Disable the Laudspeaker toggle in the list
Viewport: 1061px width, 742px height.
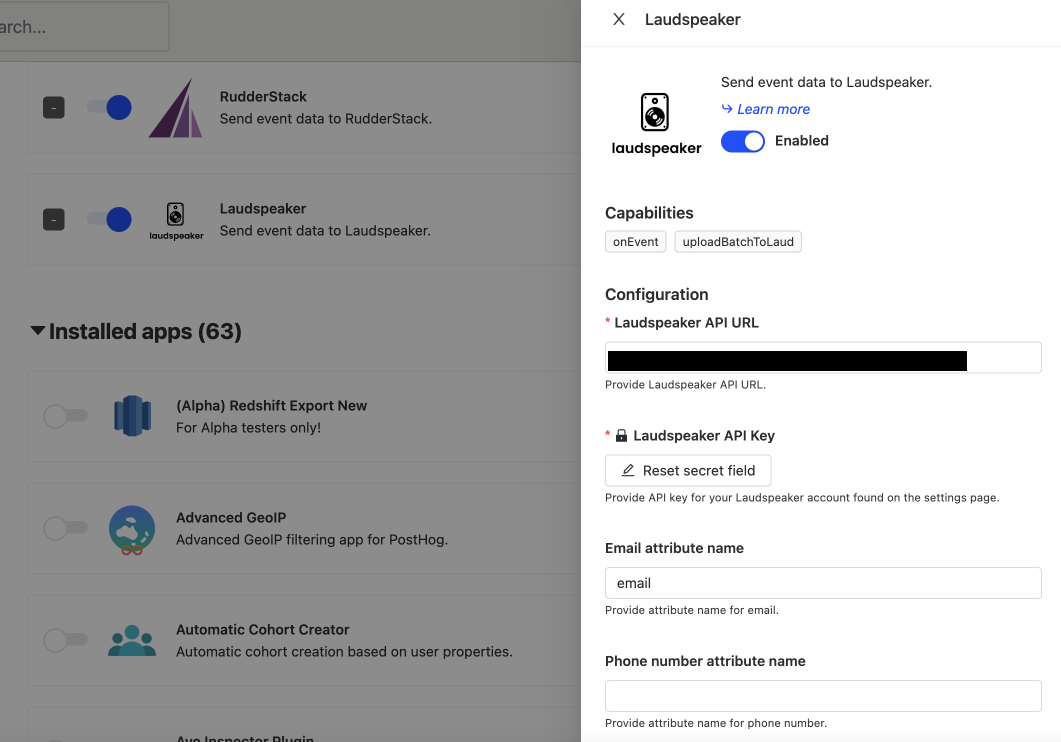(111, 219)
